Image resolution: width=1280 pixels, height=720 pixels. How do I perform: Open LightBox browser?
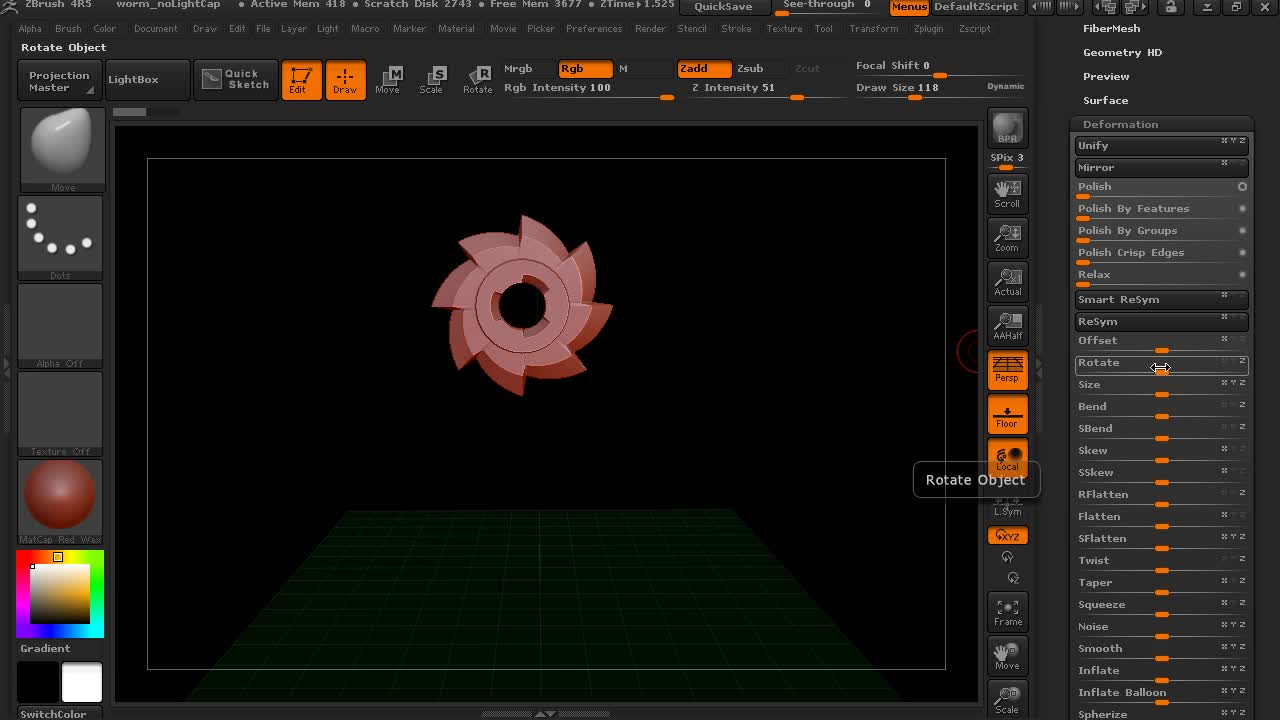(133, 79)
